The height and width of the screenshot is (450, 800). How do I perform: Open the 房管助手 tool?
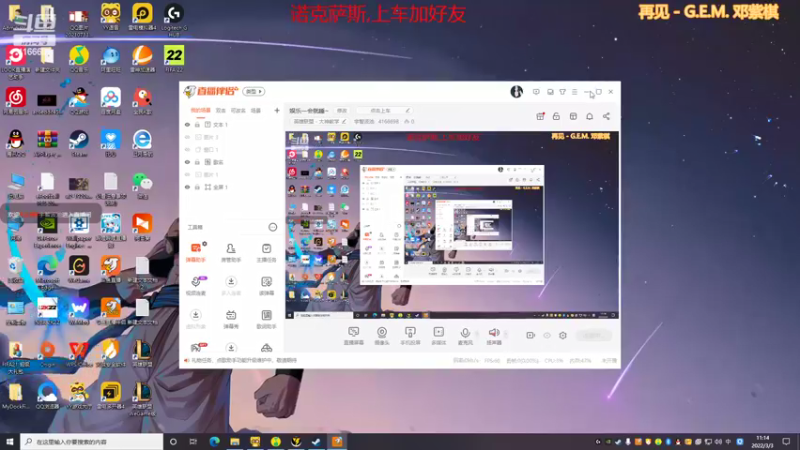point(231,252)
